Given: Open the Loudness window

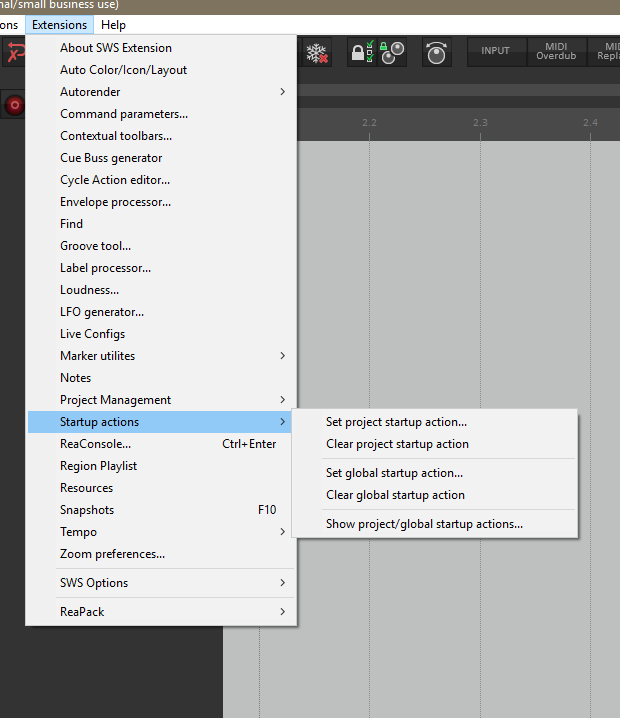Looking at the screenshot, I should click(x=161, y=290).
